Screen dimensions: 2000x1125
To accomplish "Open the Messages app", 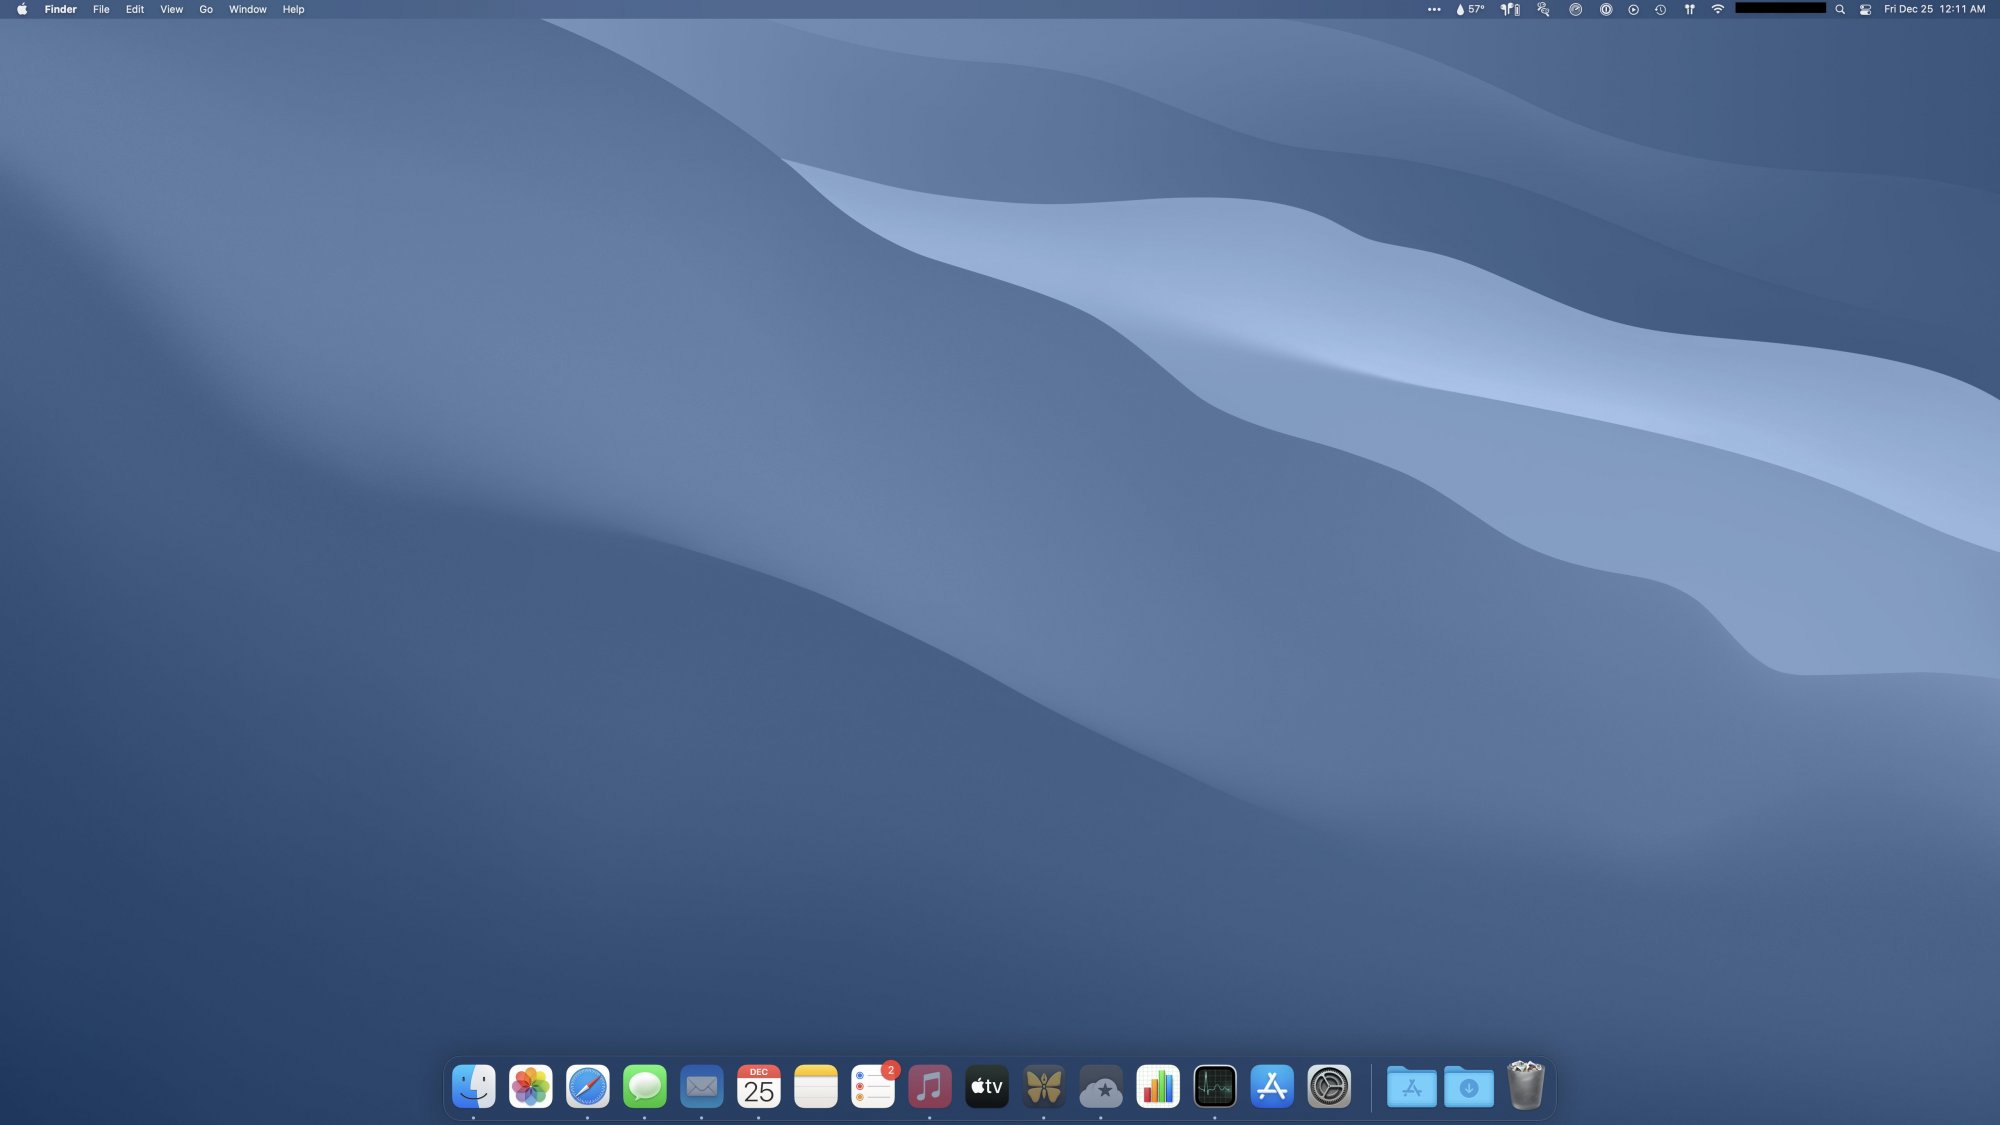I will (x=644, y=1087).
